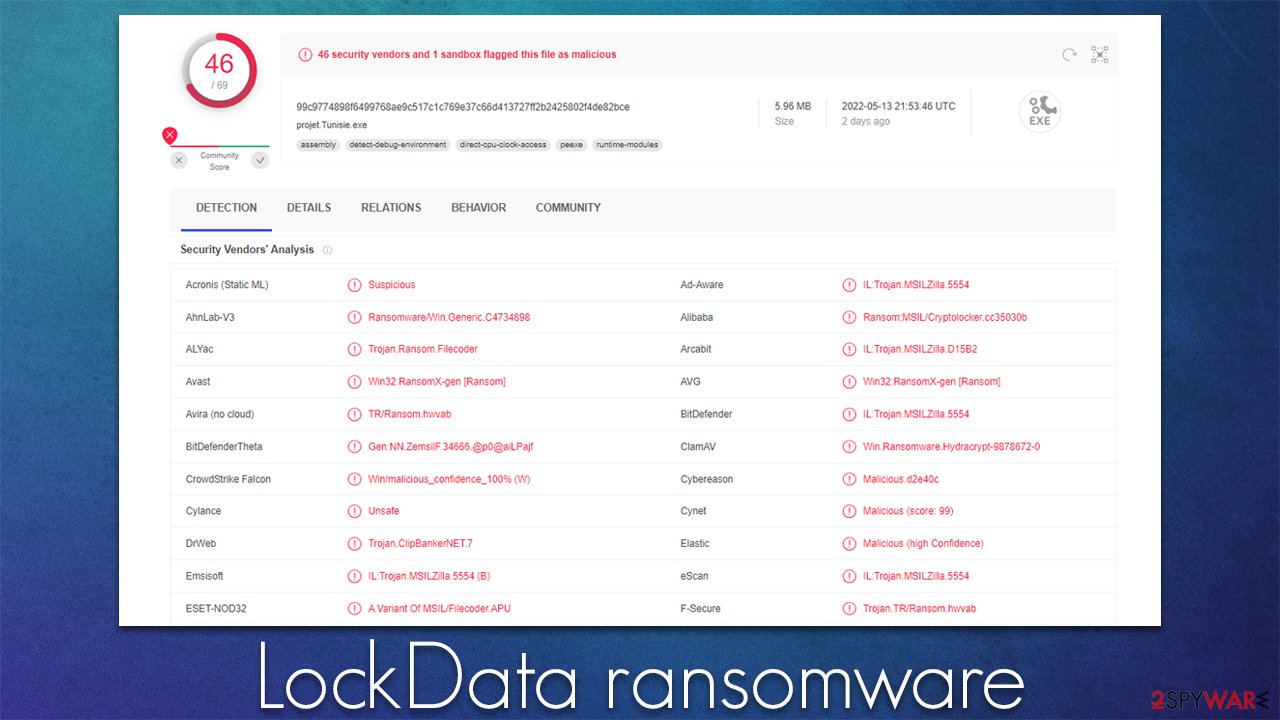This screenshot has height=720, width=1280.
Task: Select the file hash 99c9774898f... text
Action: tap(463, 107)
